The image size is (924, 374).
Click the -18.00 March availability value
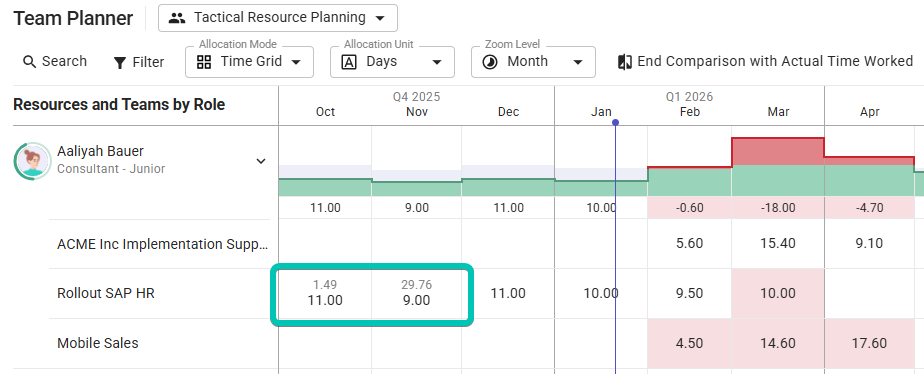[x=778, y=208]
